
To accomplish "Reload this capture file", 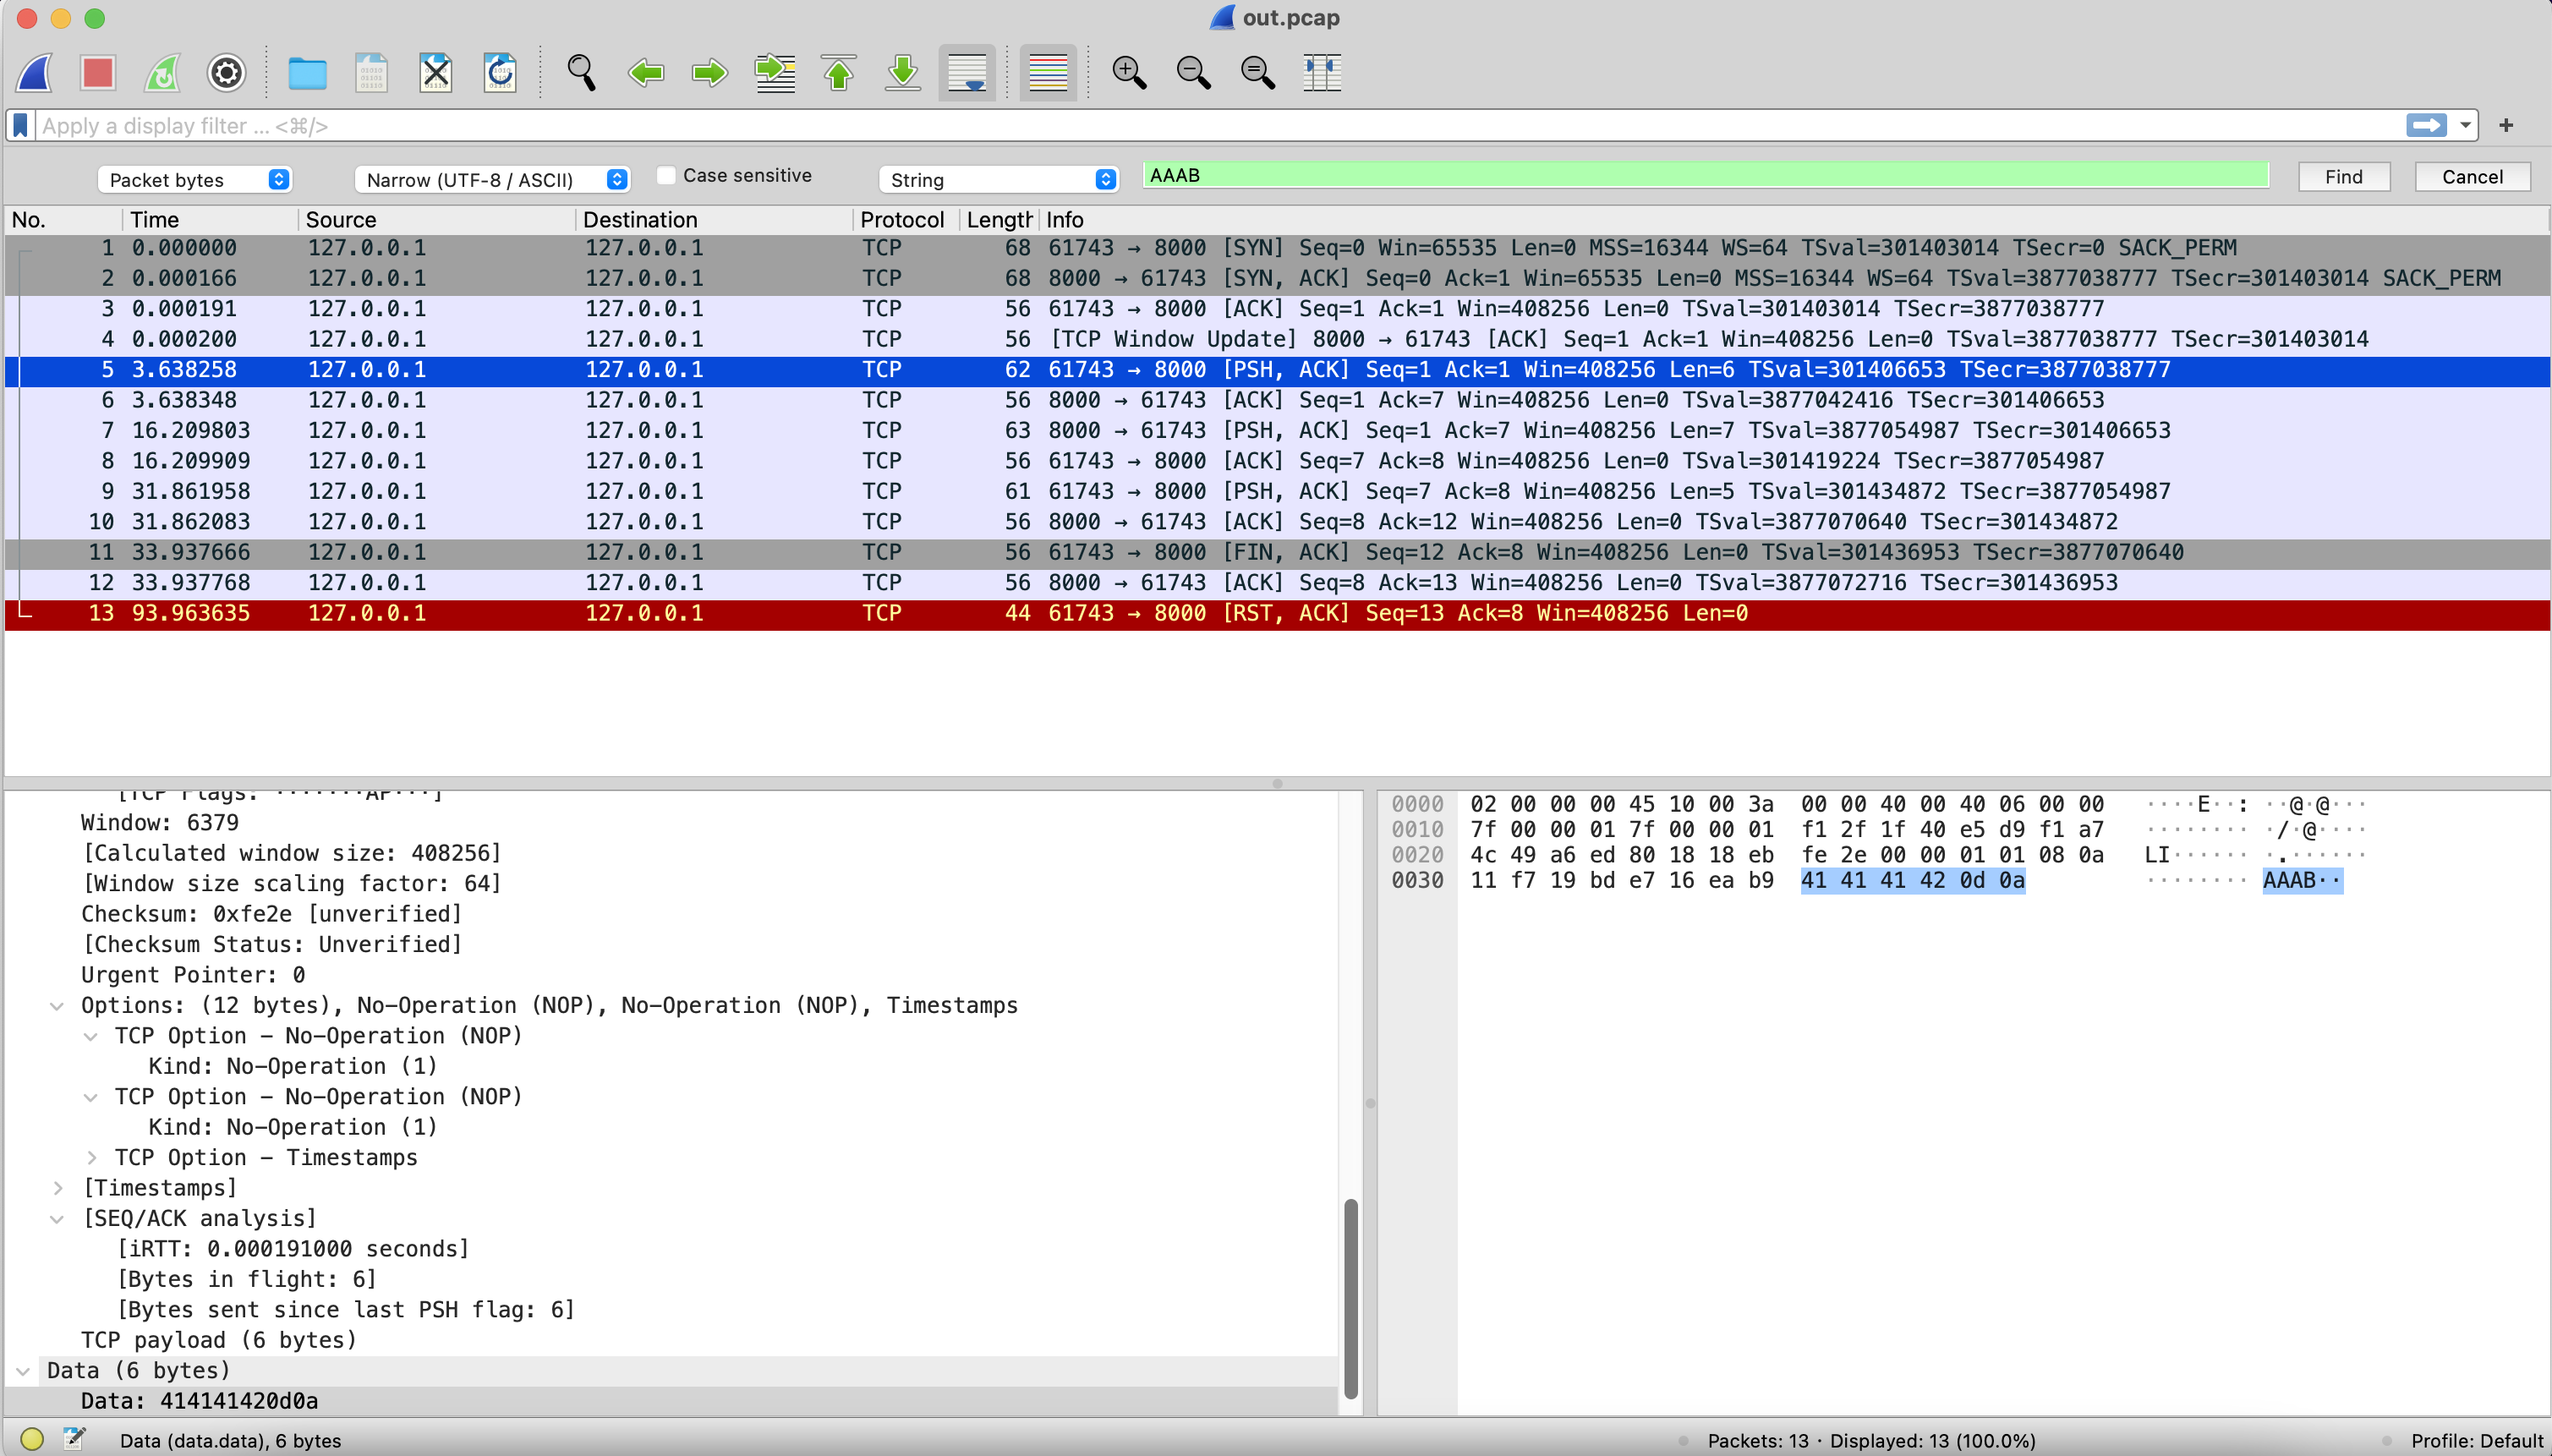I will (499, 72).
